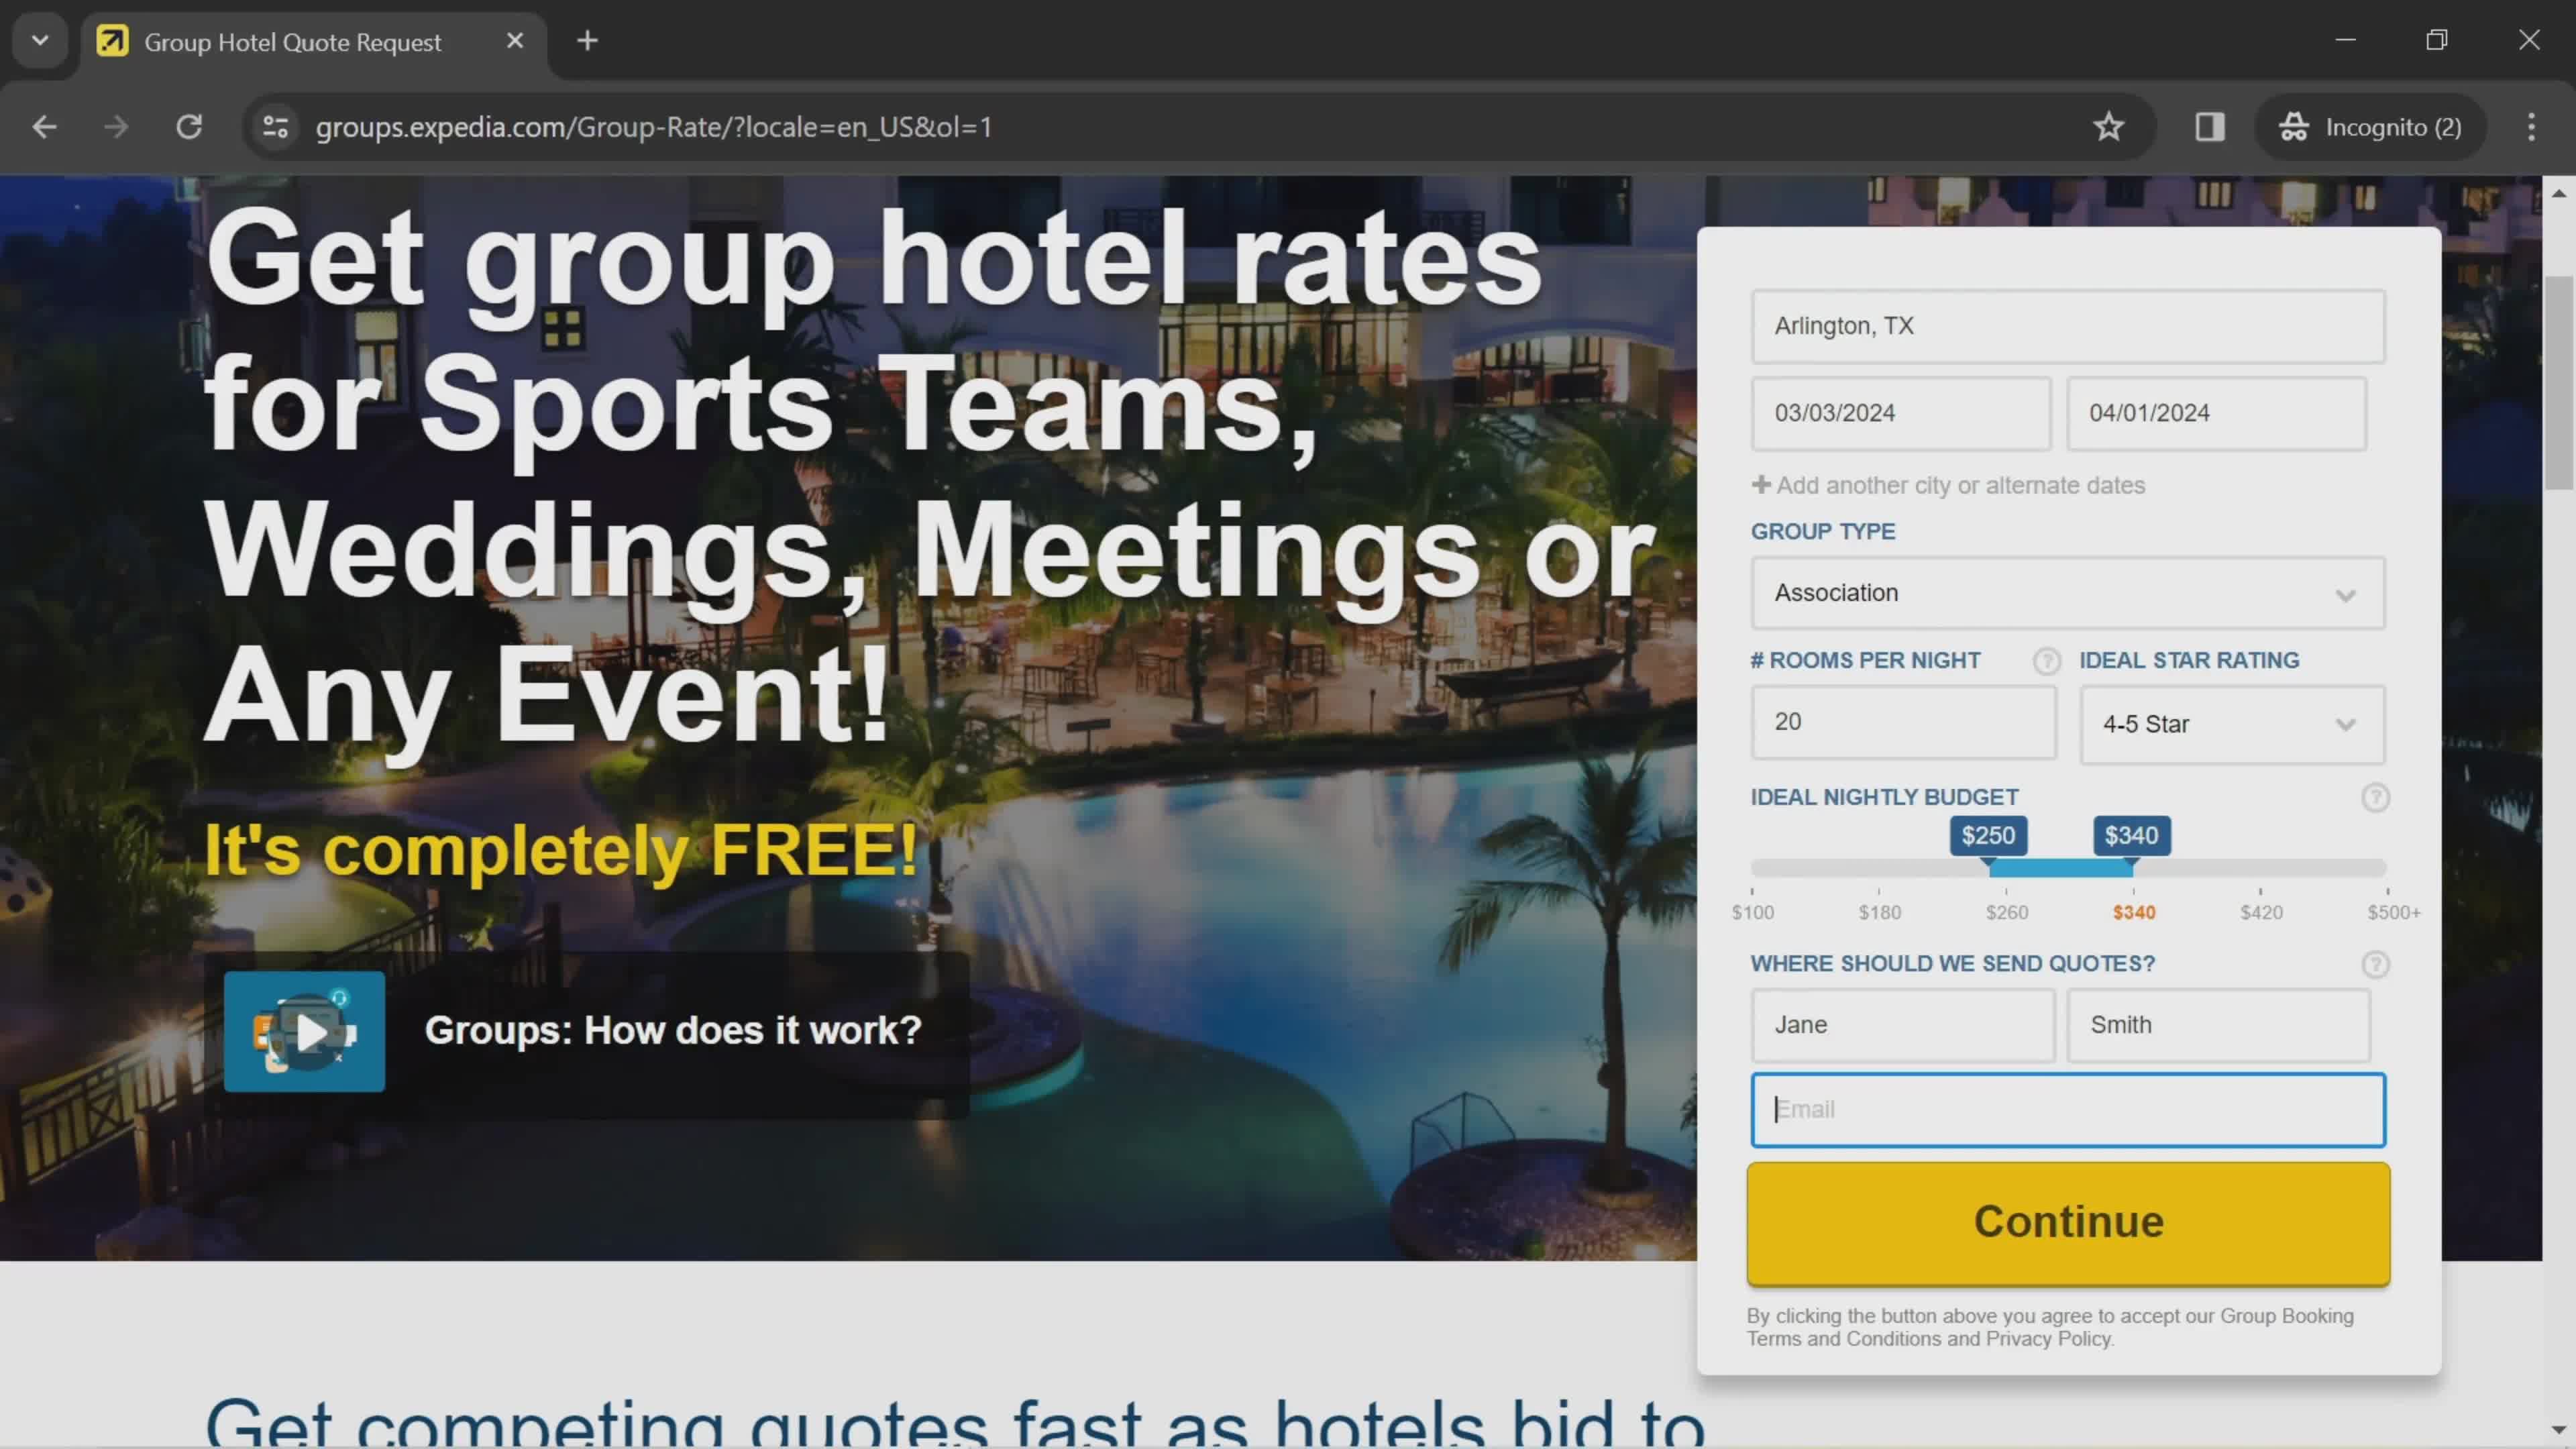Open the tab search dropdown arrow

pos(40,41)
